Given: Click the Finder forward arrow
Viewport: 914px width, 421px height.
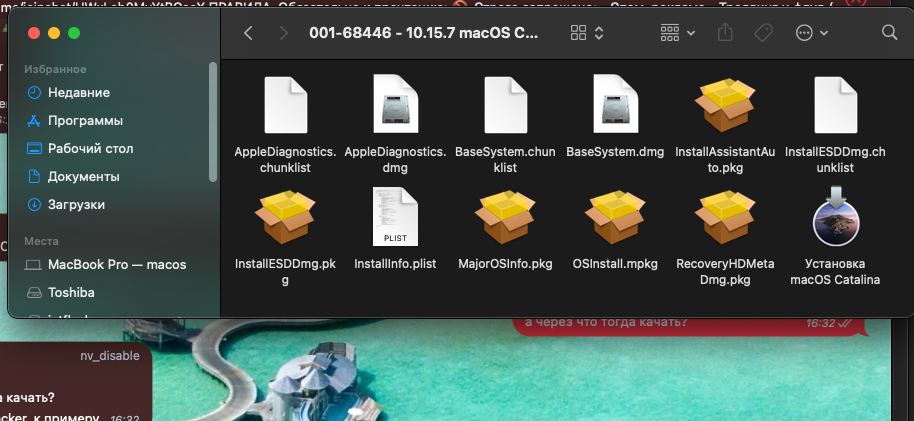Looking at the screenshot, I should (x=284, y=33).
